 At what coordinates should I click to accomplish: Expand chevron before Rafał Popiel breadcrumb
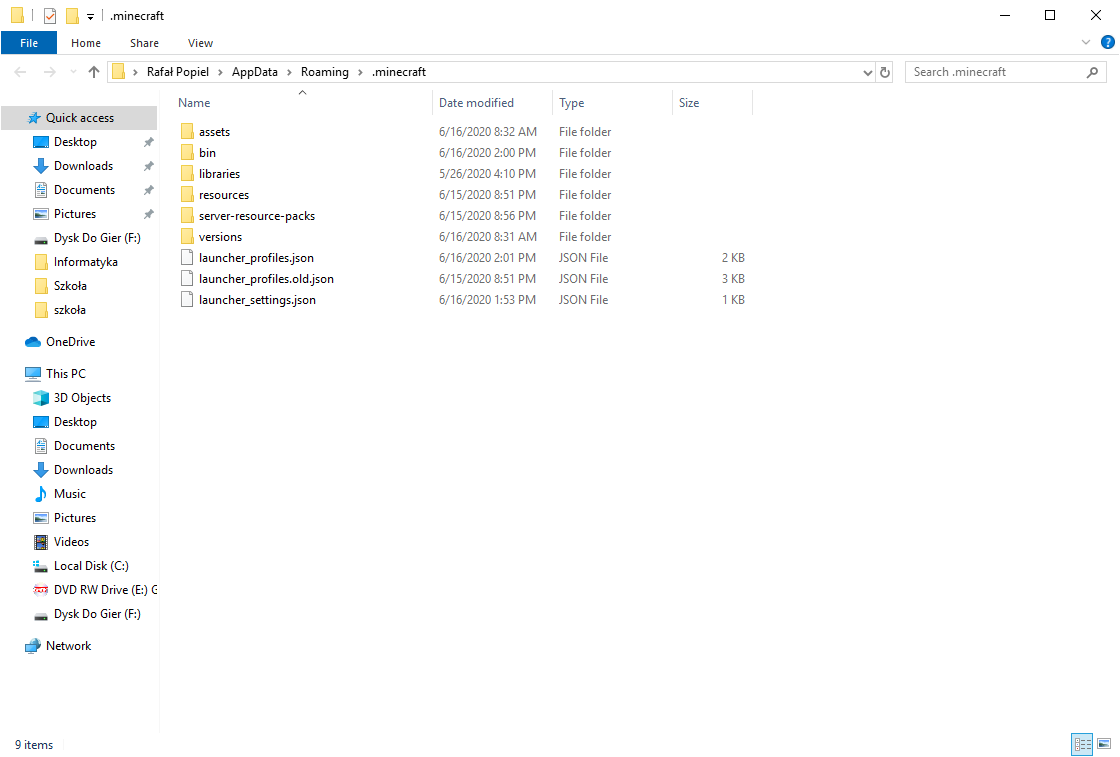135,72
